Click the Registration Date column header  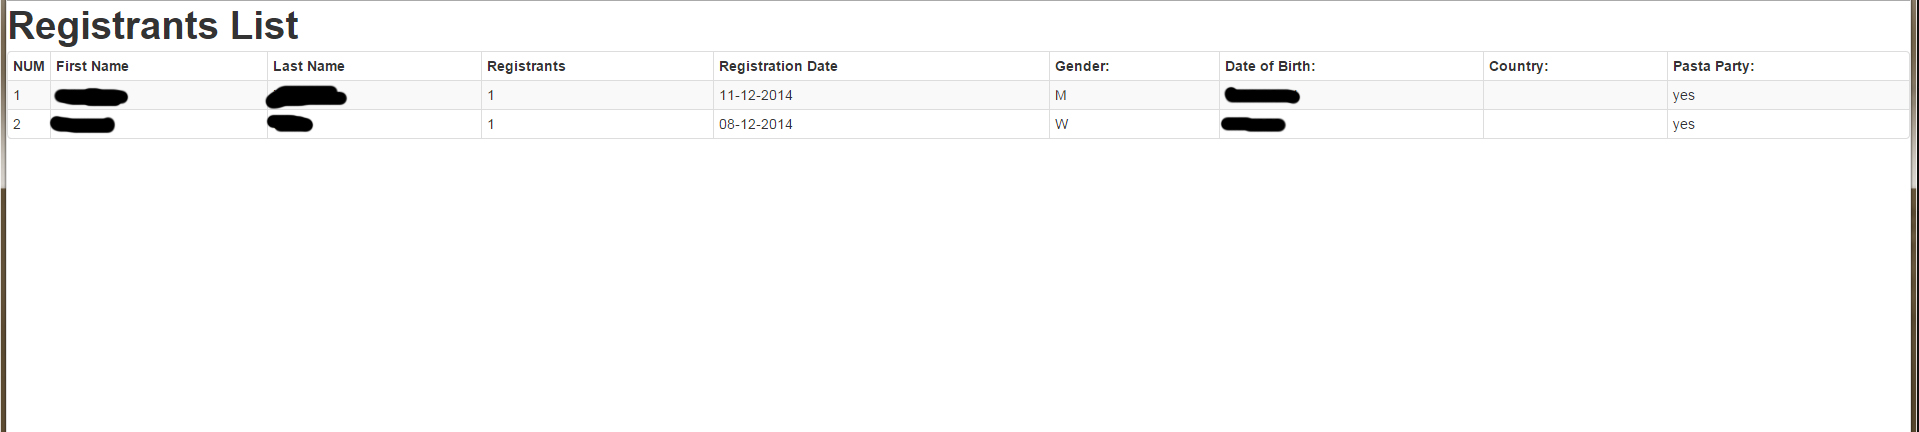click(778, 66)
